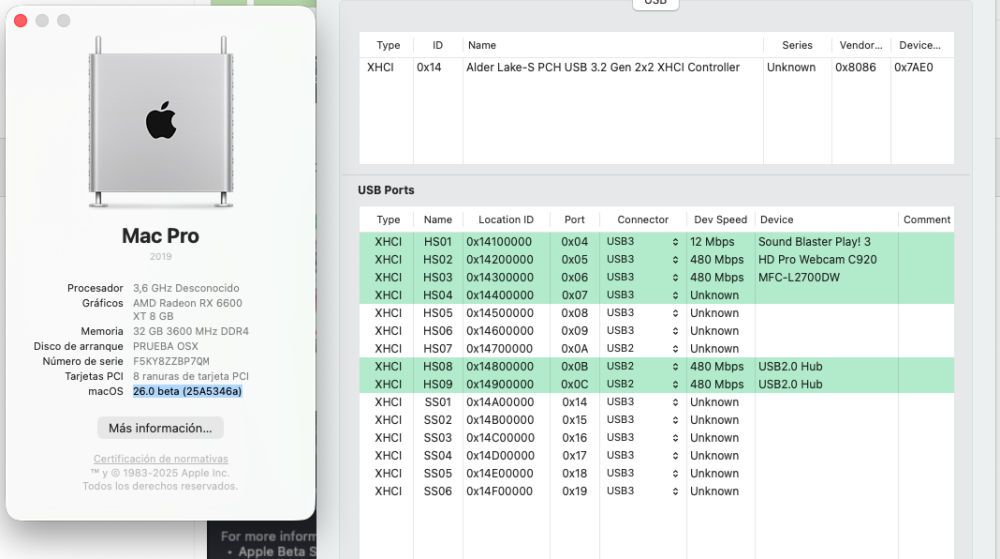Click the Dev Speed column header
Image resolution: width=1000 pixels, height=559 pixels.
click(x=720, y=219)
